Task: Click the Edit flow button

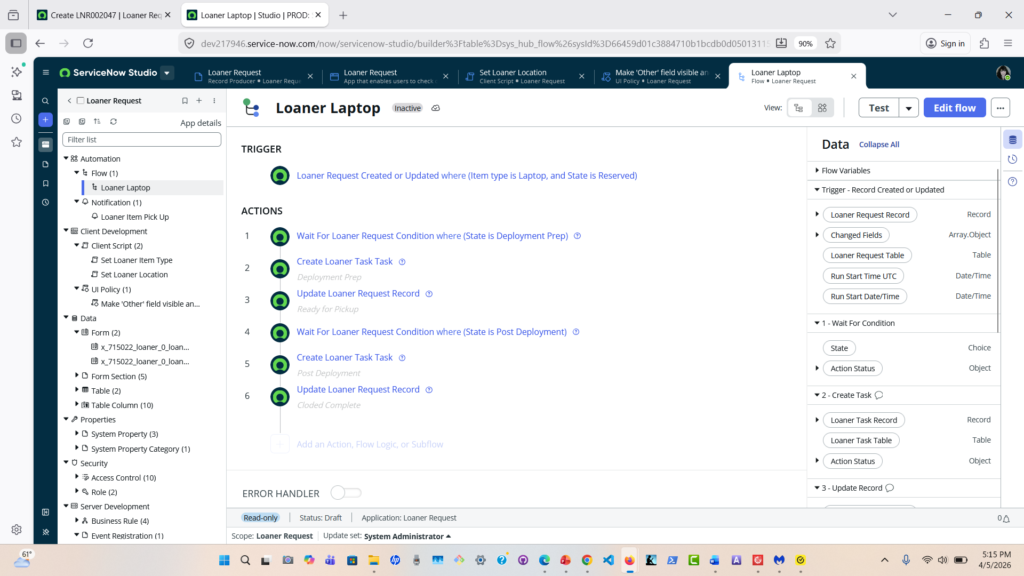Action: click(x=954, y=108)
